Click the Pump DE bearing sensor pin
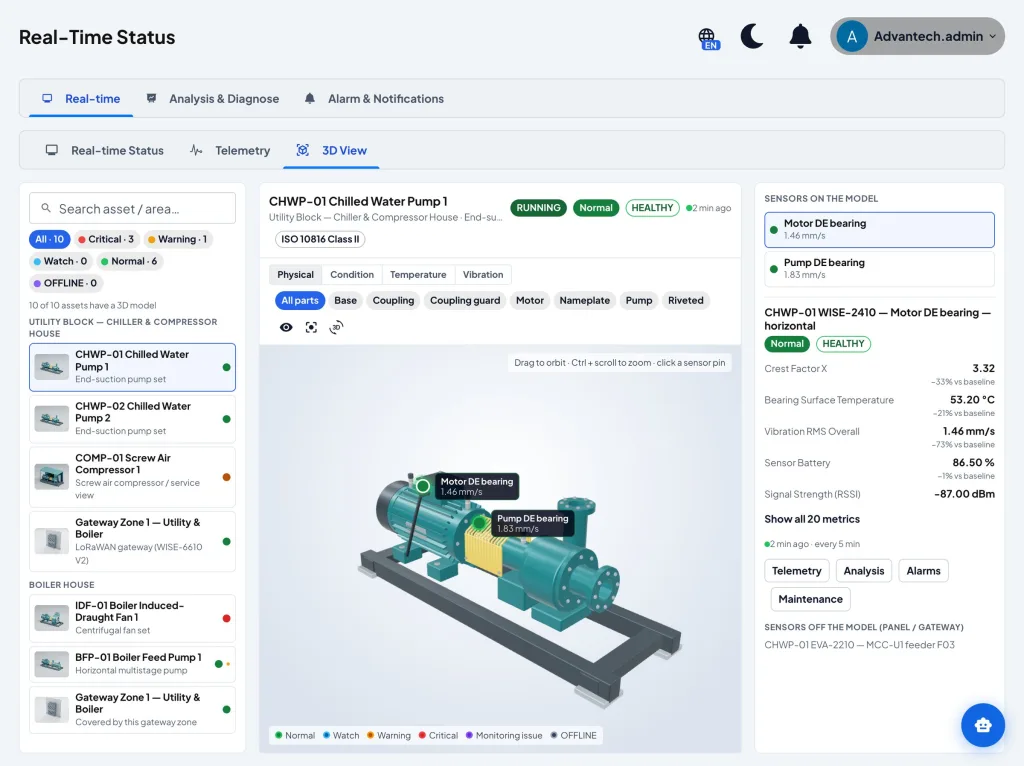The image size is (1024, 766). (x=480, y=522)
